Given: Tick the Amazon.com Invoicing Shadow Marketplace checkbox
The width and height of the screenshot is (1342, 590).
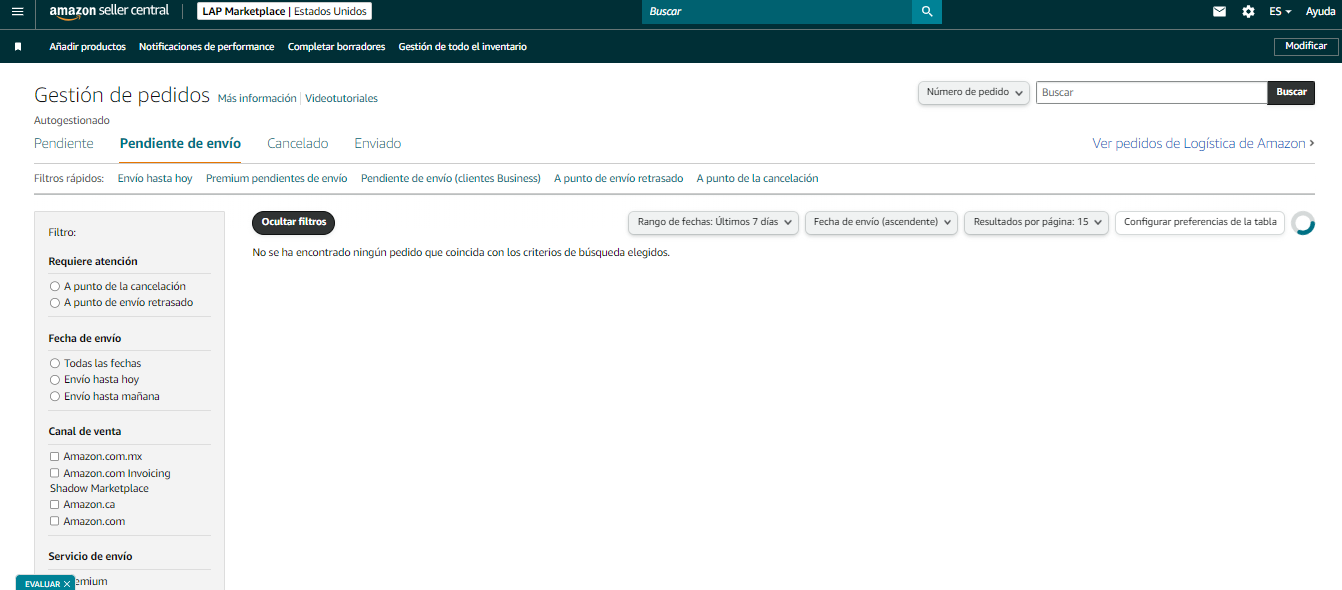Looking at the screenshot, I should coord(55,473).
